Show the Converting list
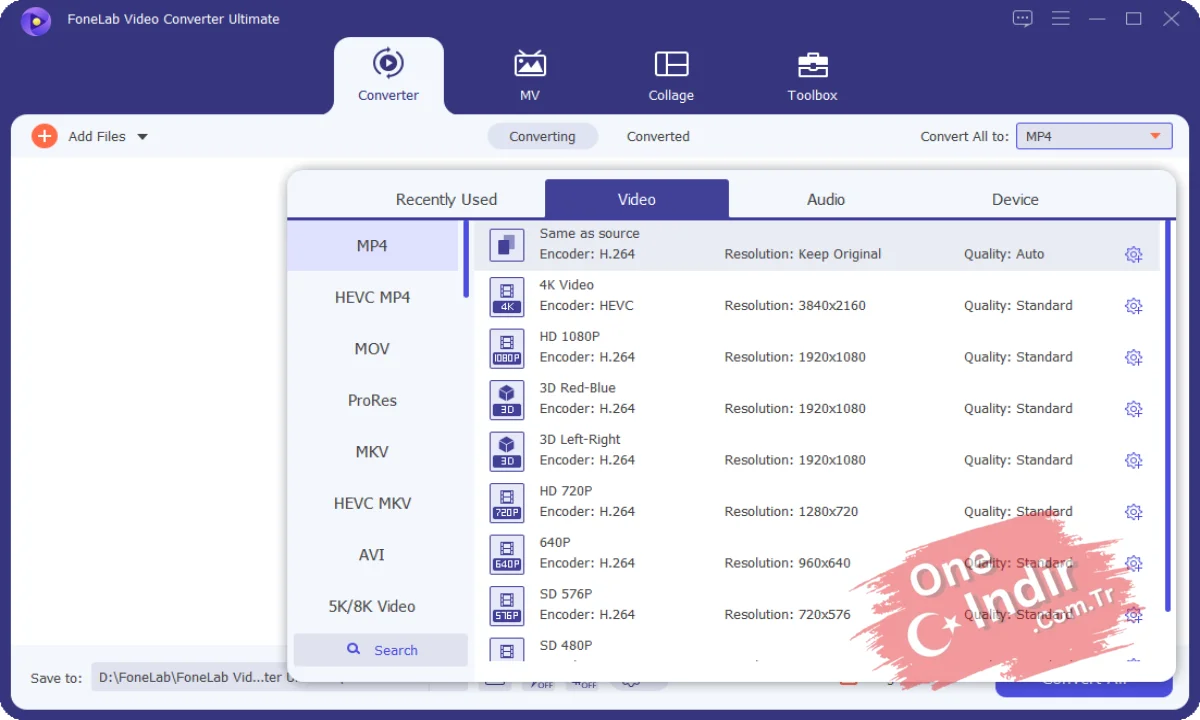Viewport: 1200px width, 720px height. click(x=542, y=136)
